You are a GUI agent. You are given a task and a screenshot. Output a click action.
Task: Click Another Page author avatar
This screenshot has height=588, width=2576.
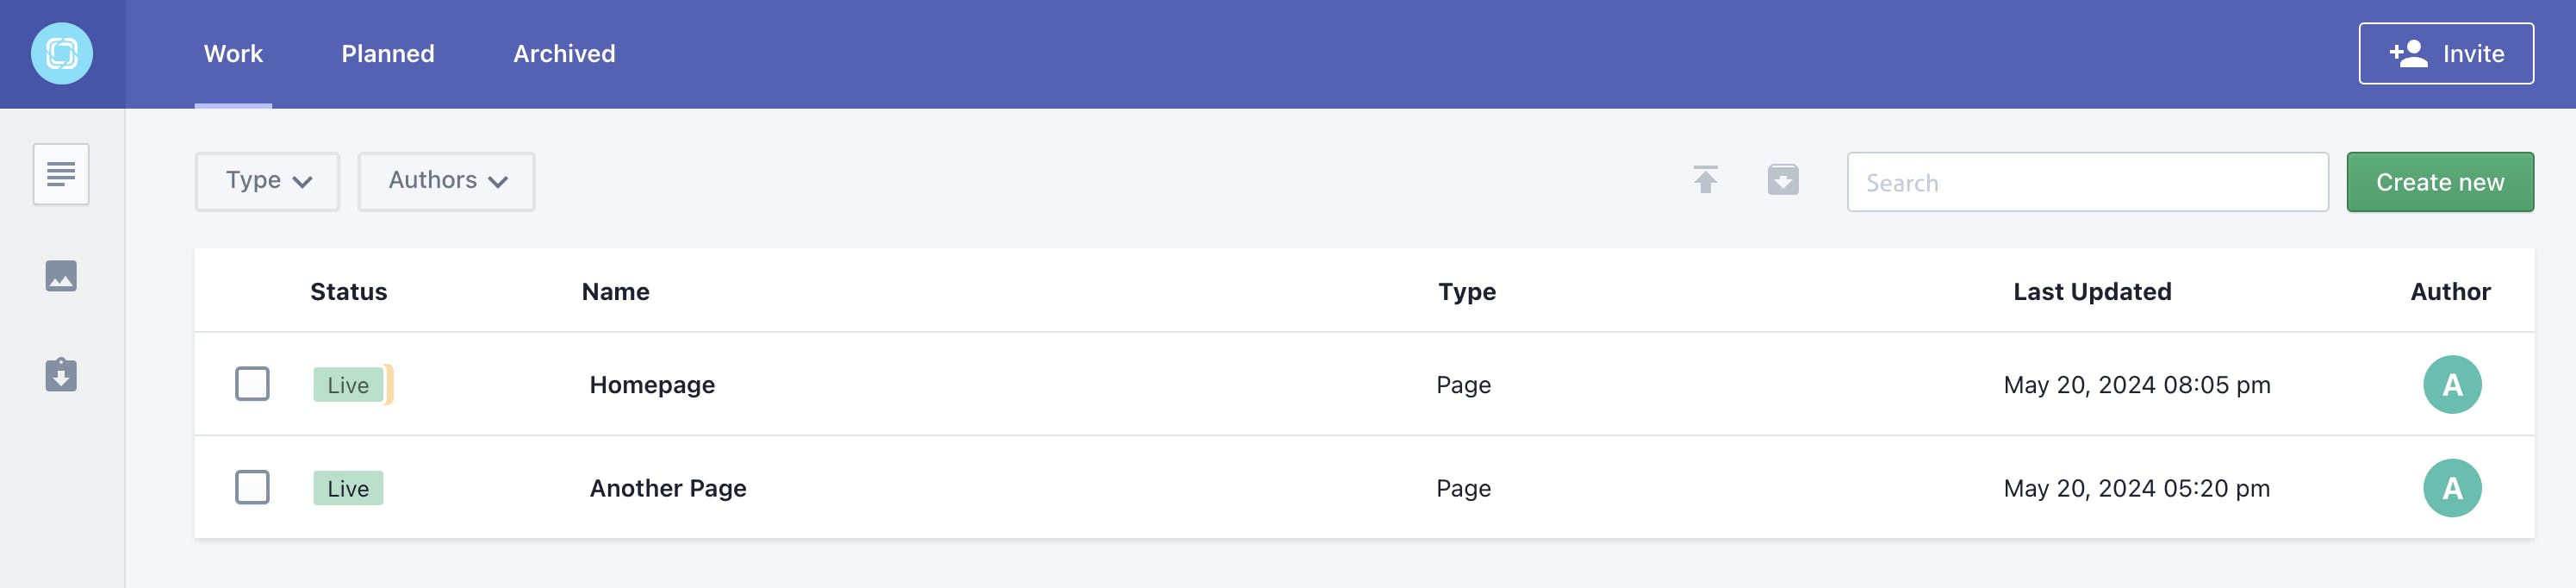coord(2452,488)
